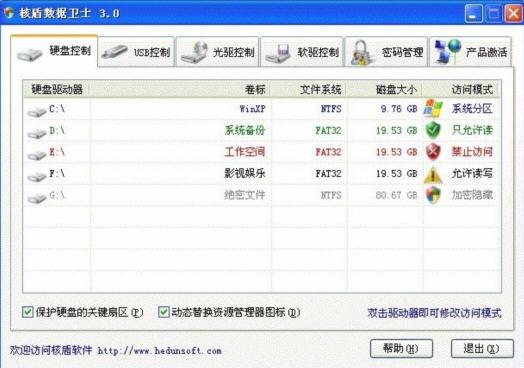Screen dimensions: 524x368
Task: Click the 帮助(H) button
Action: pos(401,349)
